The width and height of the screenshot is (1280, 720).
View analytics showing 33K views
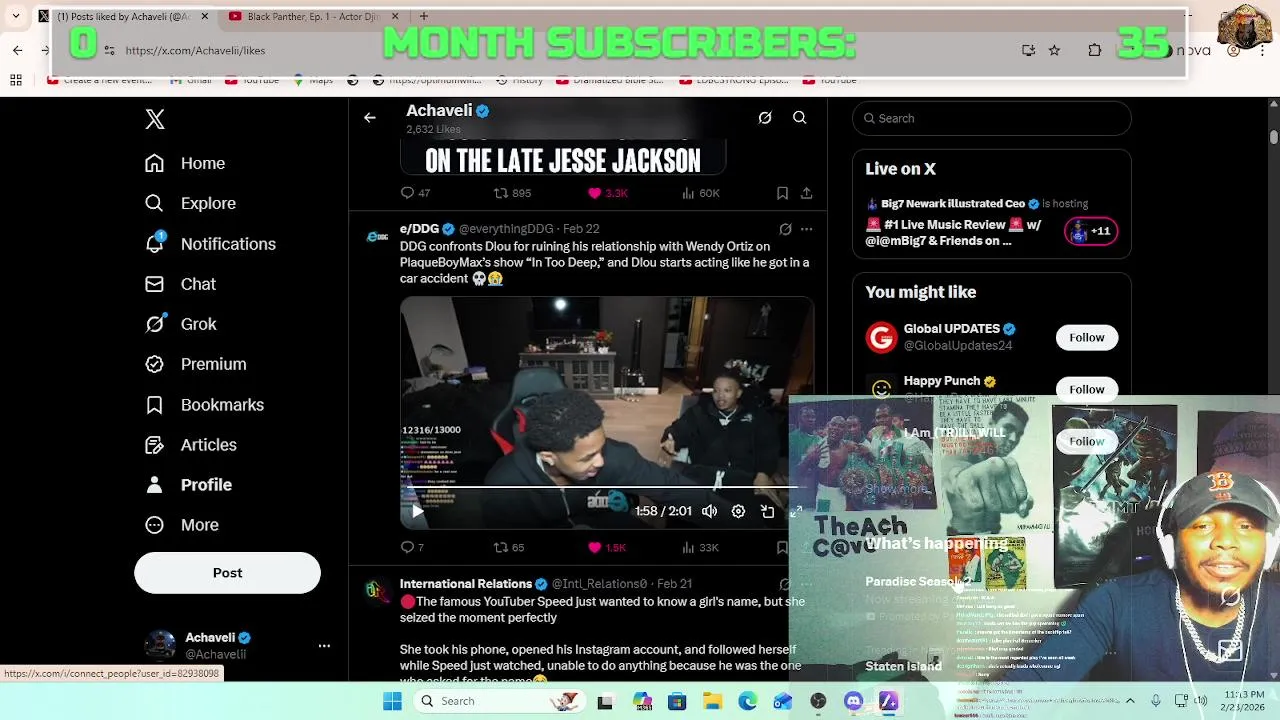click(x=700, y=547)
